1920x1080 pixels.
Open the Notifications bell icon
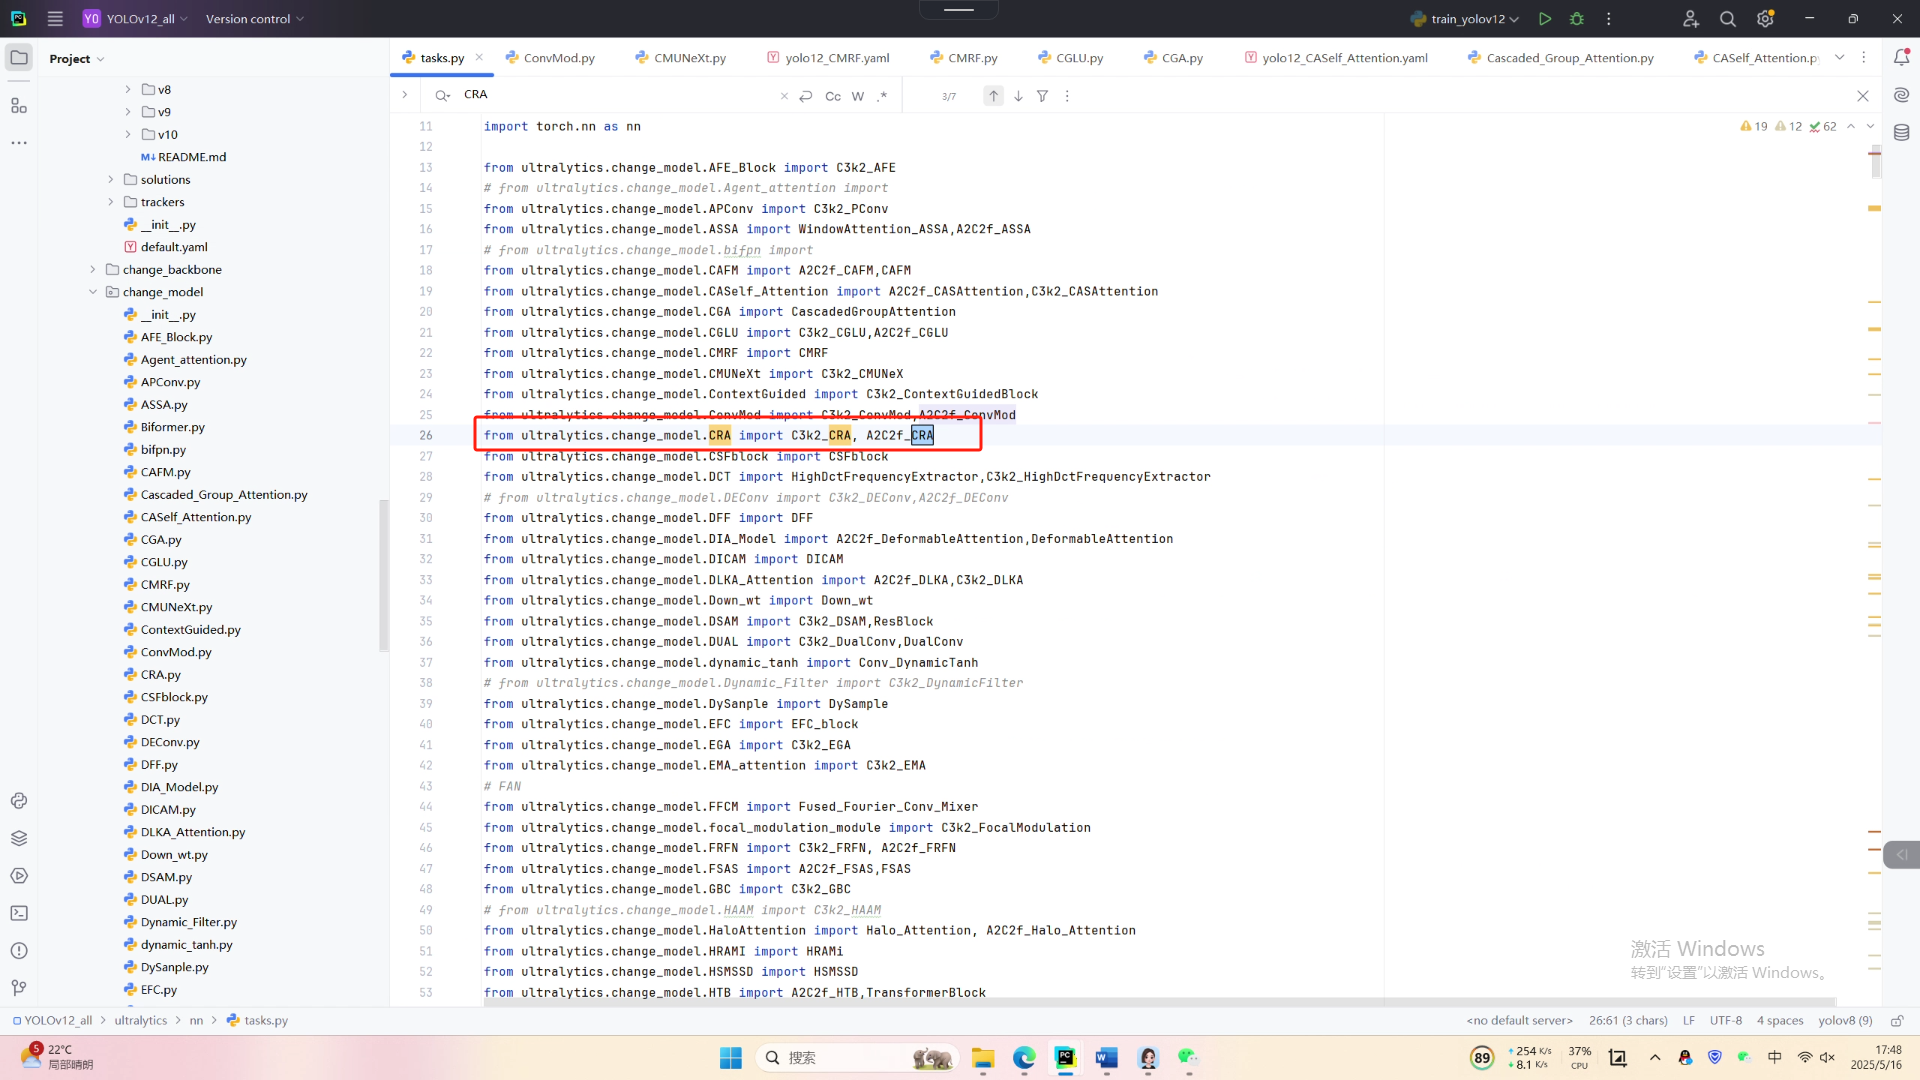1901,58
